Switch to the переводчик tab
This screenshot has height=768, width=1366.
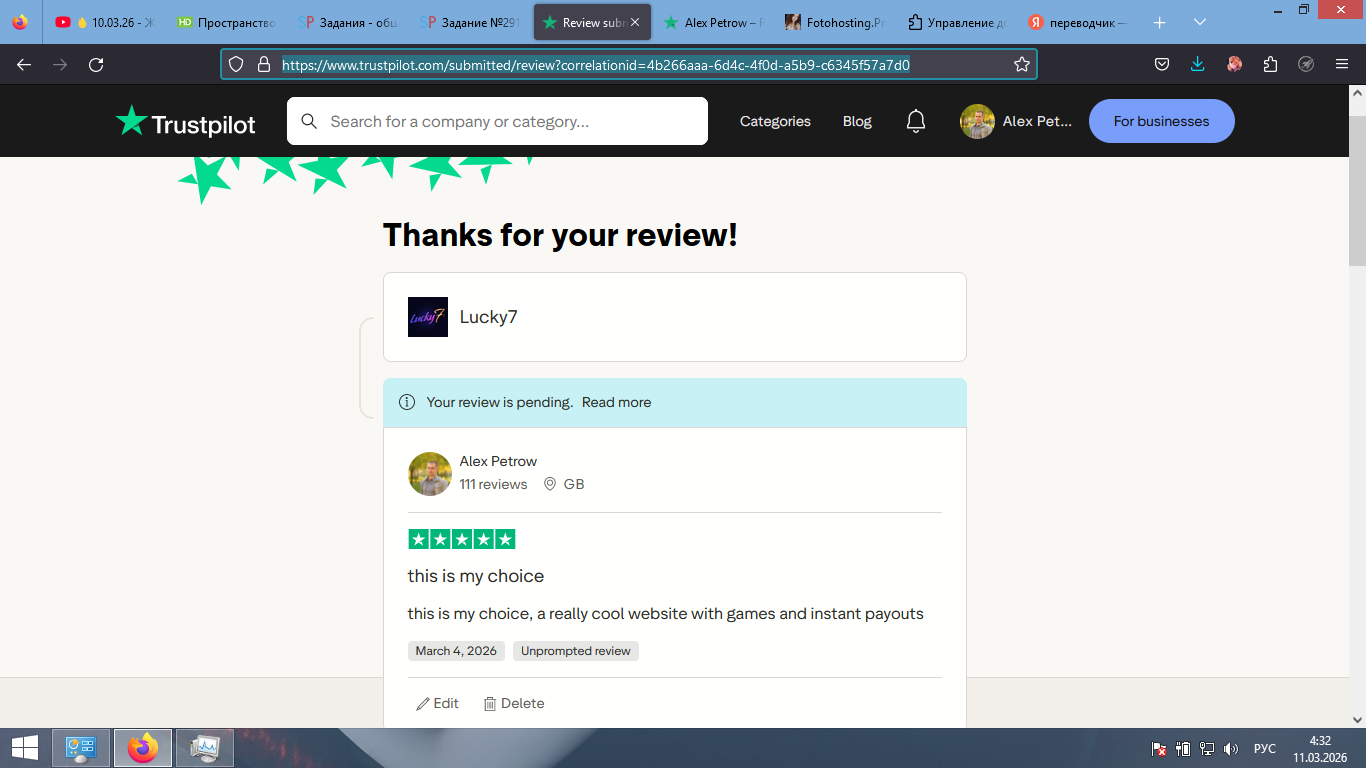(1080, 22)
